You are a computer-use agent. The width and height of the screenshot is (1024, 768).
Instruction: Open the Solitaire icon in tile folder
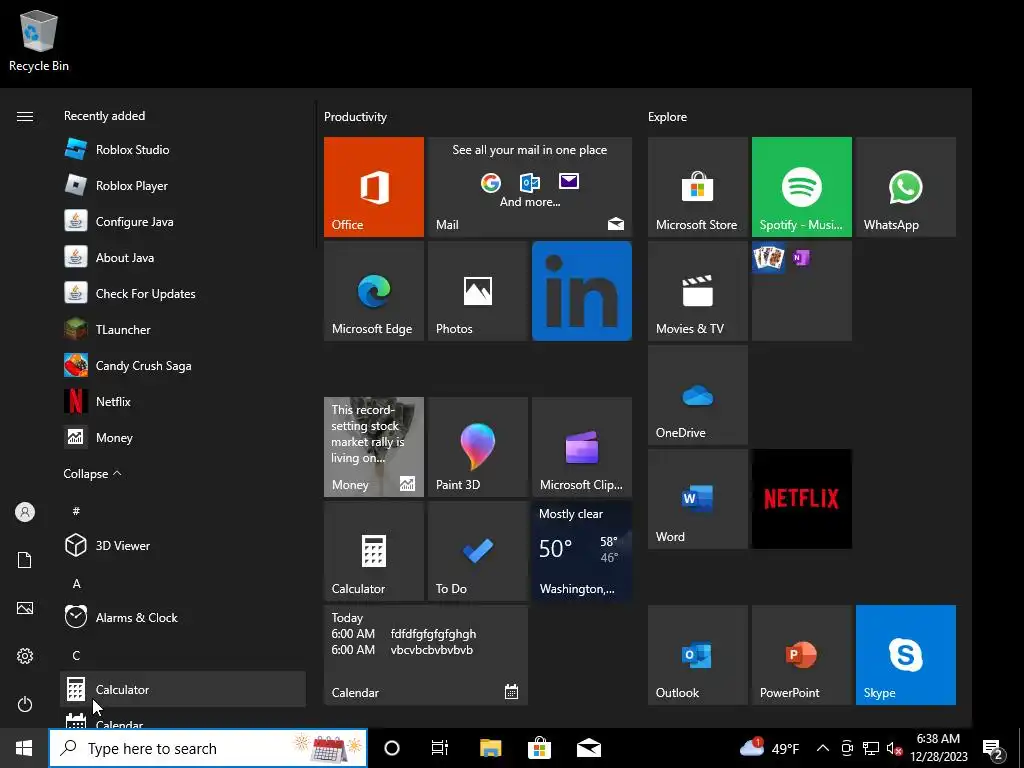pyautogui.click(x=769, y=257)
